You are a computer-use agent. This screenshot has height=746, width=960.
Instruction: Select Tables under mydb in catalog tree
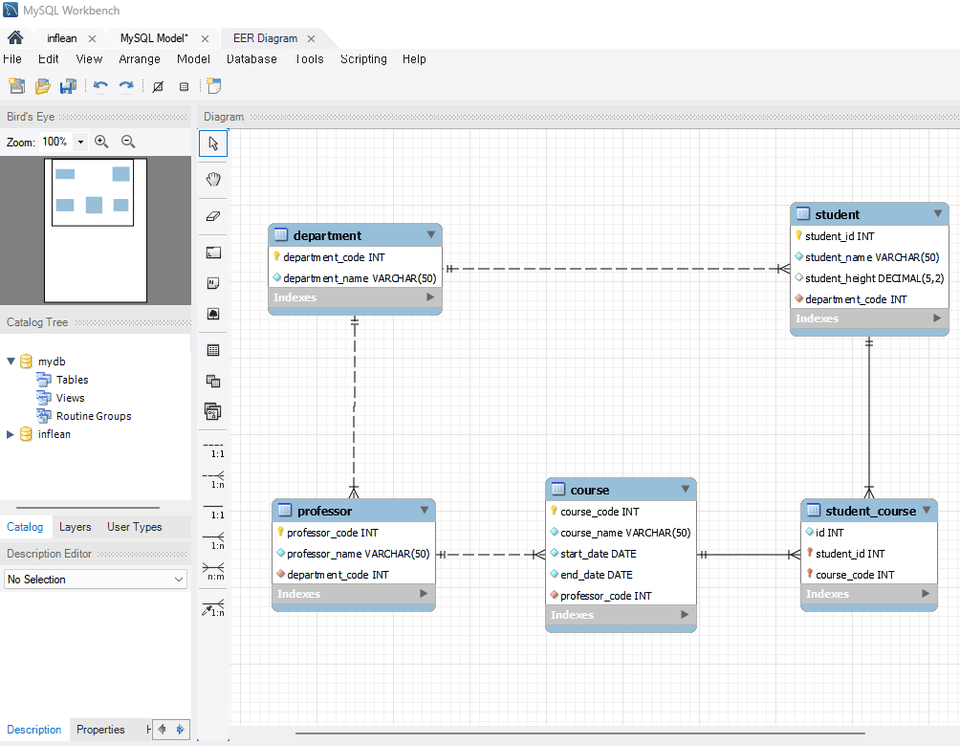72,380
